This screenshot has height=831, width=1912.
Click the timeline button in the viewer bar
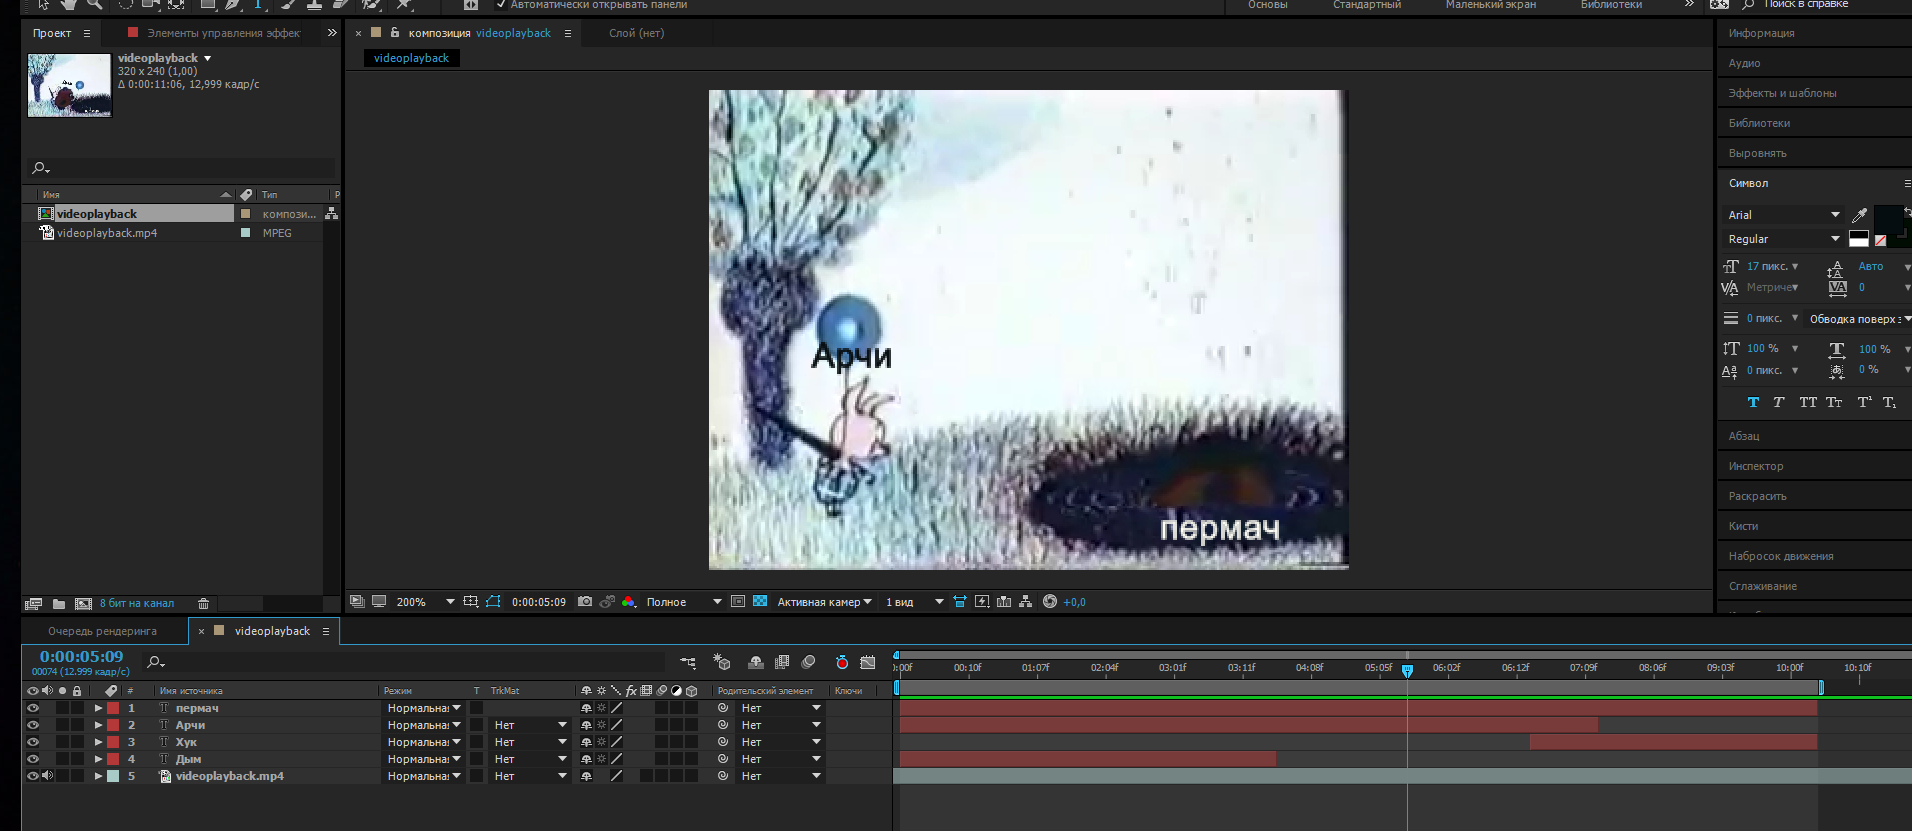pyautogui.click(x=1003, y=602)
